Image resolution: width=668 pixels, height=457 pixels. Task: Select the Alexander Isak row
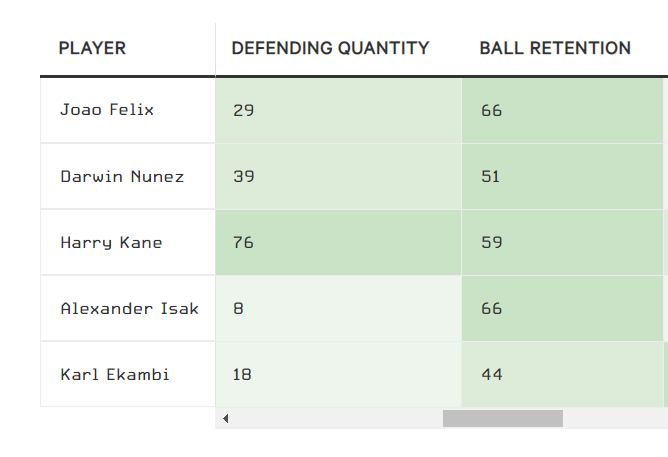point(129,308)
